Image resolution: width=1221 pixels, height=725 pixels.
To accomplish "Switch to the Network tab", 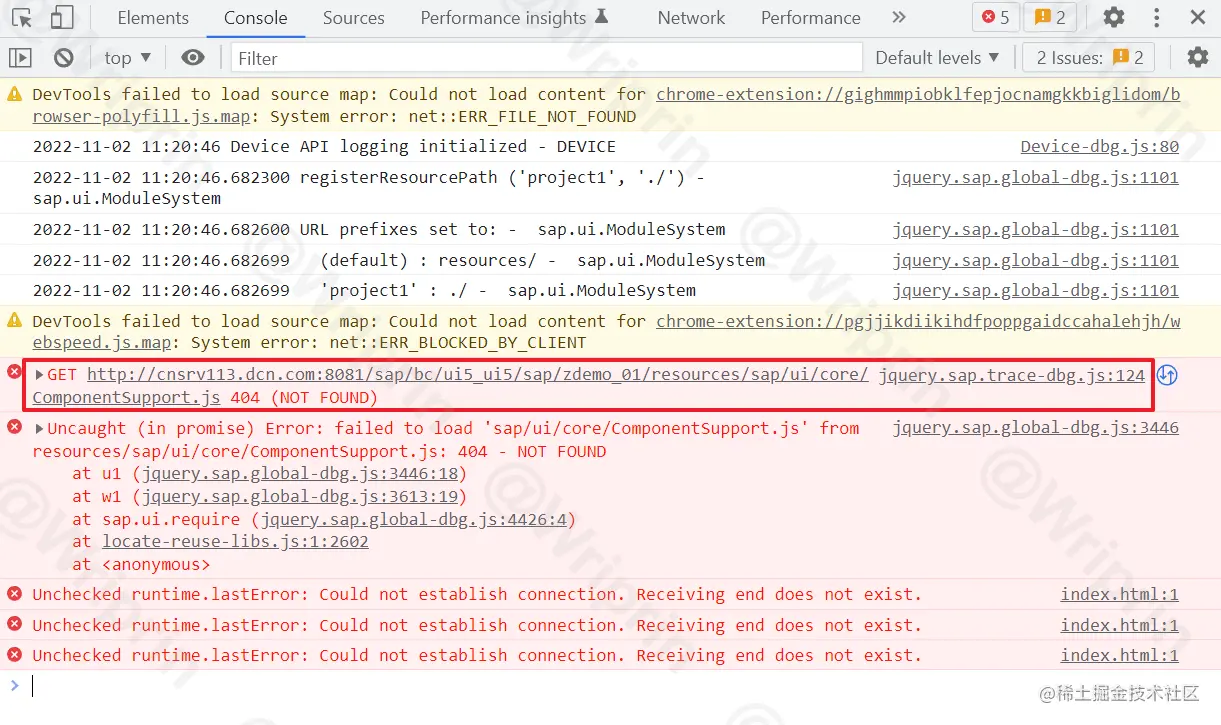I will [691, 17].
